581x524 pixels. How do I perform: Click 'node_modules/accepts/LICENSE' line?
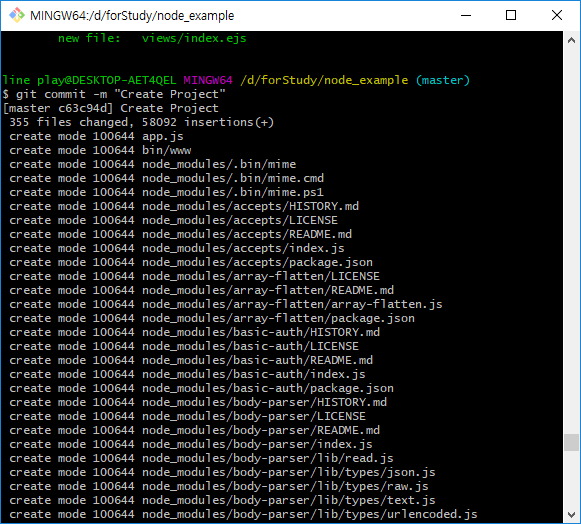tap(173, 220)
